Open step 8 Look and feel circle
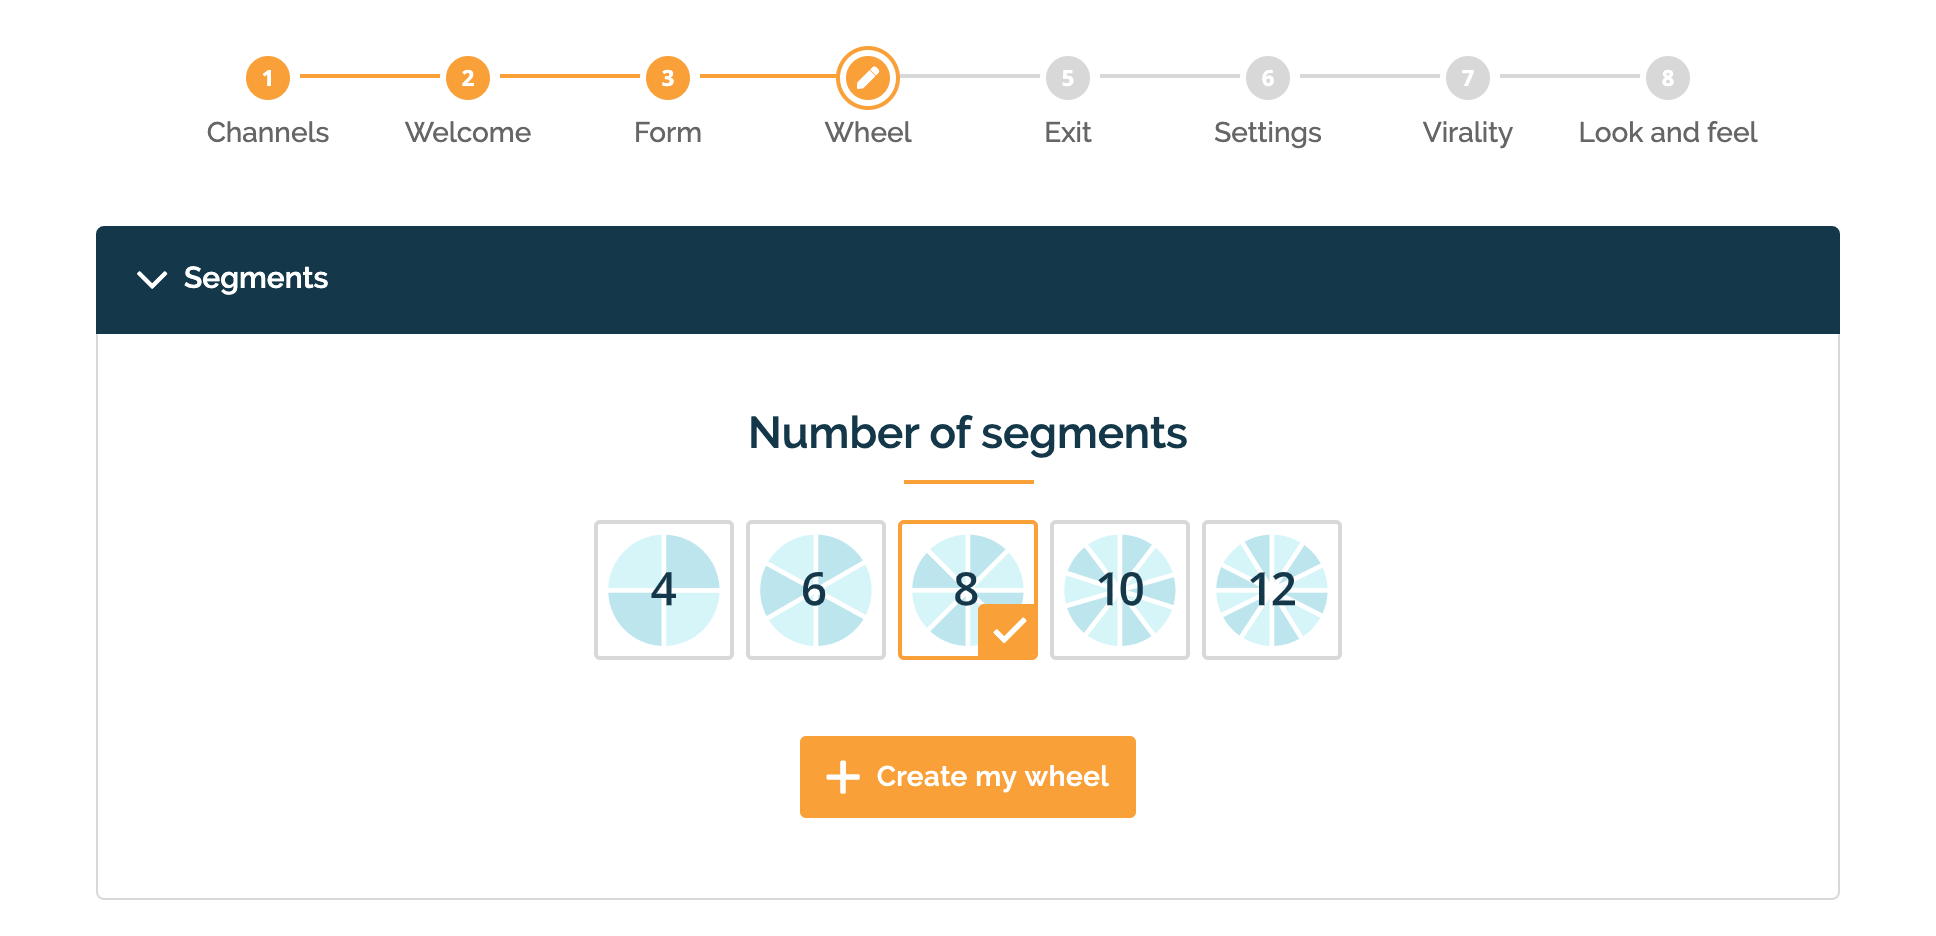1936x936 pixels. tap(1668, 78)
